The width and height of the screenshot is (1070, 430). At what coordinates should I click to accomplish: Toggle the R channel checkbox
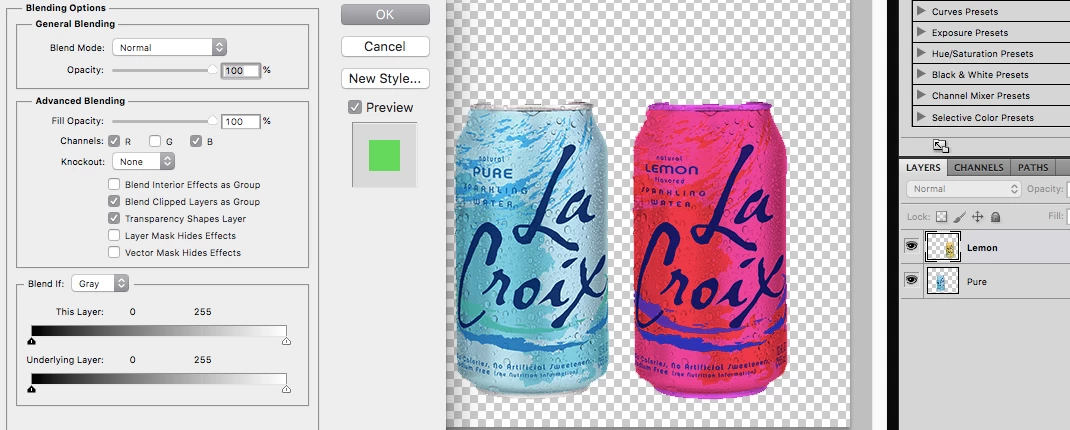coord(114,141)
